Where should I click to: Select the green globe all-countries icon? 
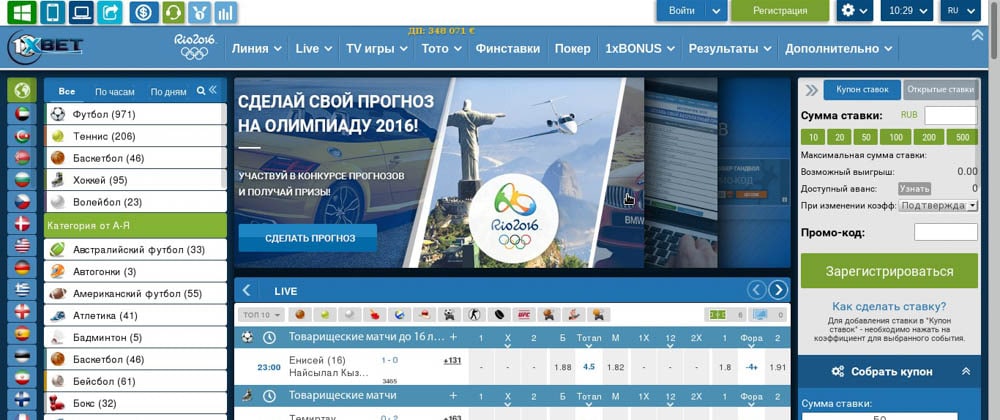pos(22,90)
